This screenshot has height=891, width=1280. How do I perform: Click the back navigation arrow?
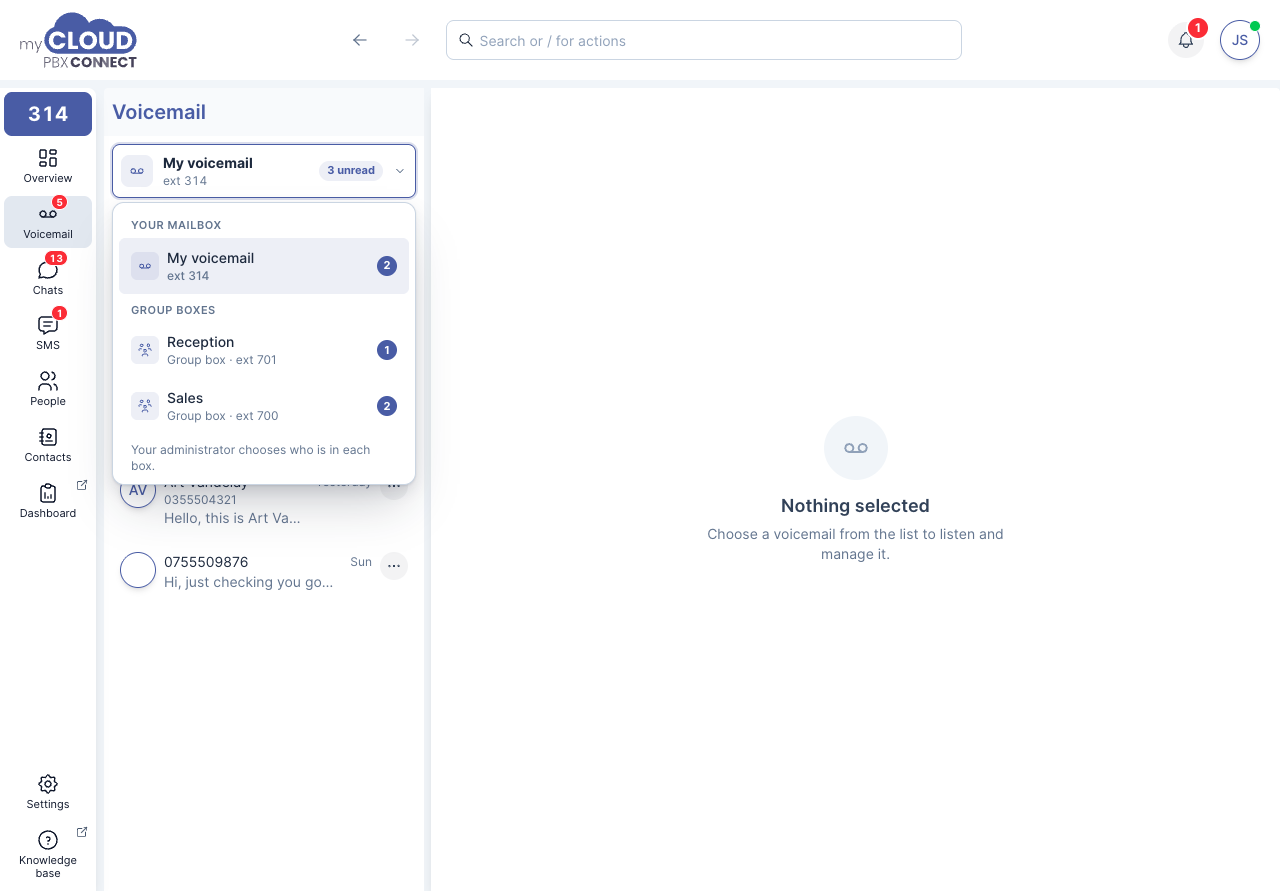click(360, 40)
